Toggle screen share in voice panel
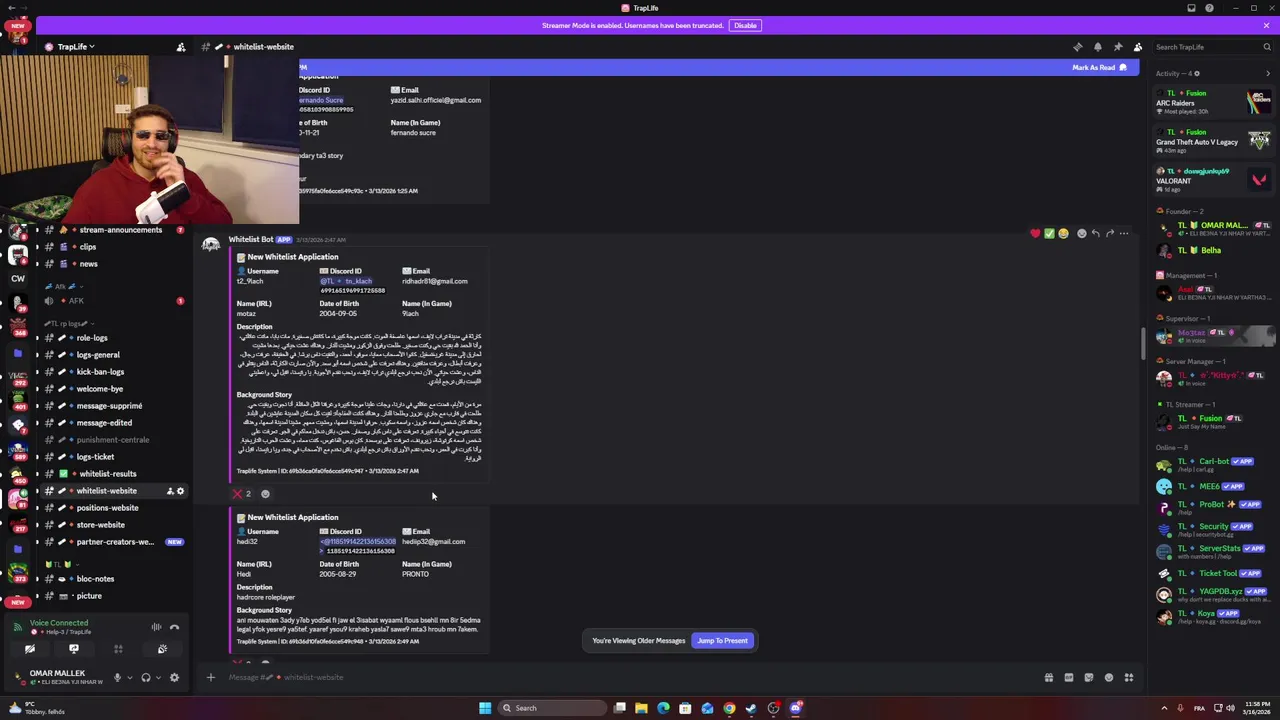The width and height of the screenshot is (1280, 720). (74, 649)
